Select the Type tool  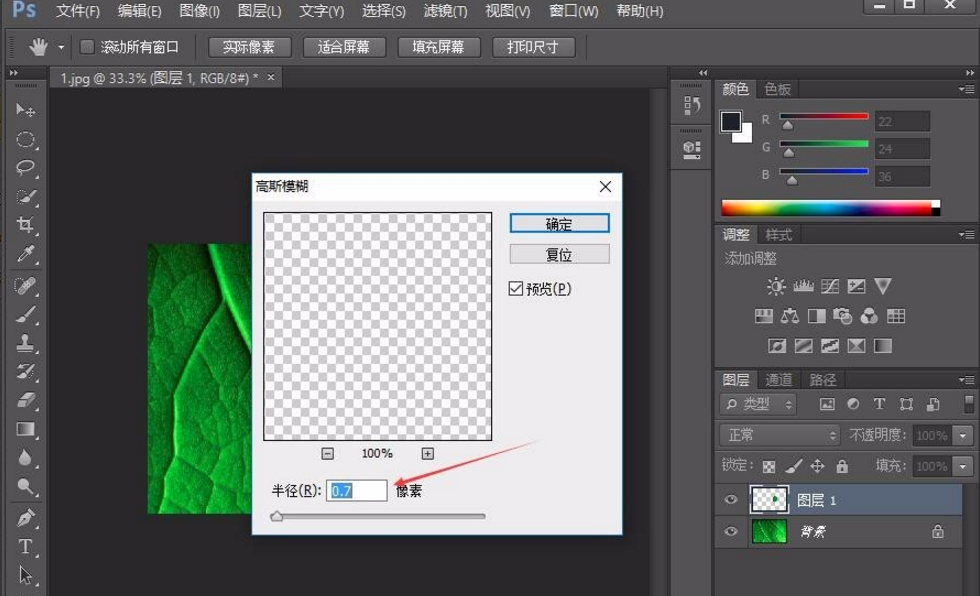click(x=22, y=548)
